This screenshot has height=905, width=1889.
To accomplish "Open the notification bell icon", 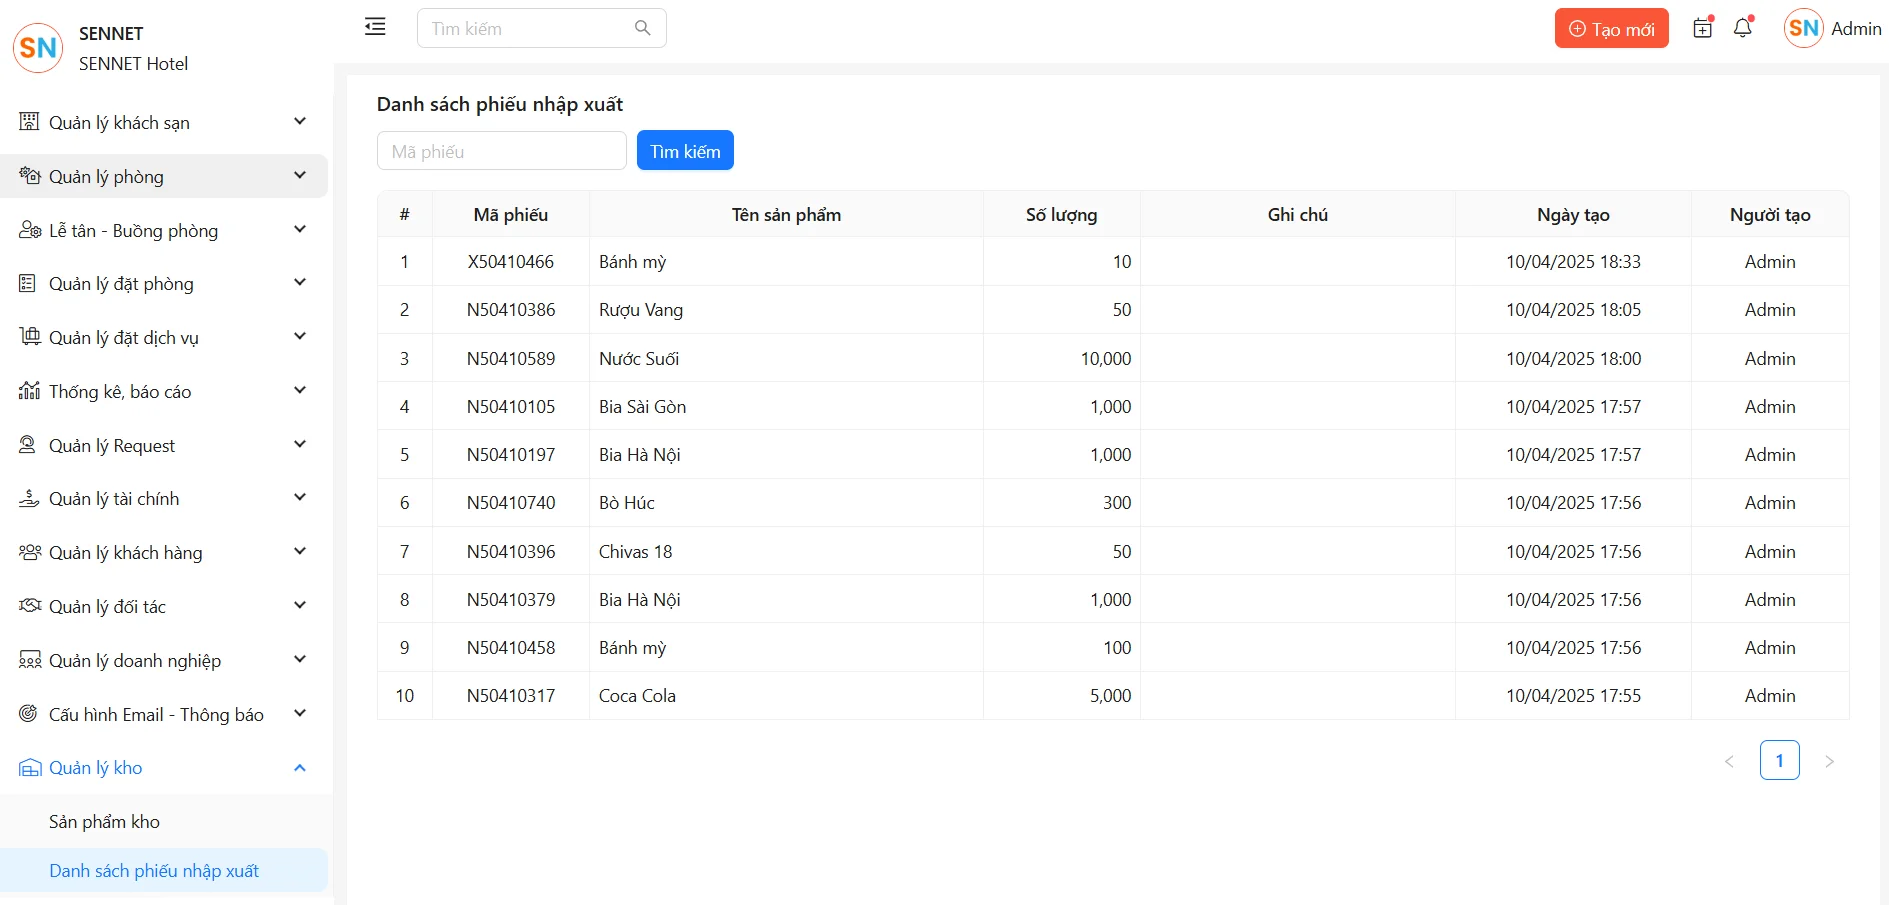I will [x=1743, y=28].
